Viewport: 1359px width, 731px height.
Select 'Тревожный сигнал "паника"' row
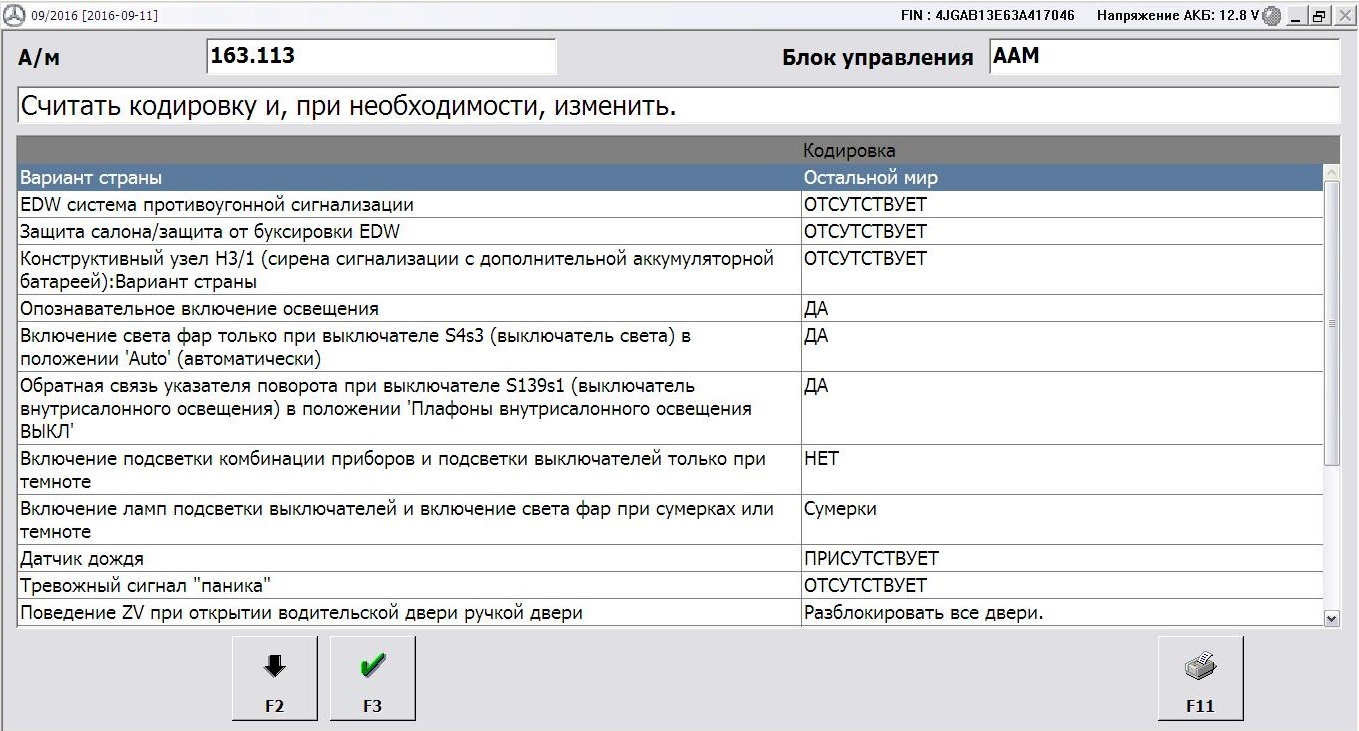(x=670, y=585)
